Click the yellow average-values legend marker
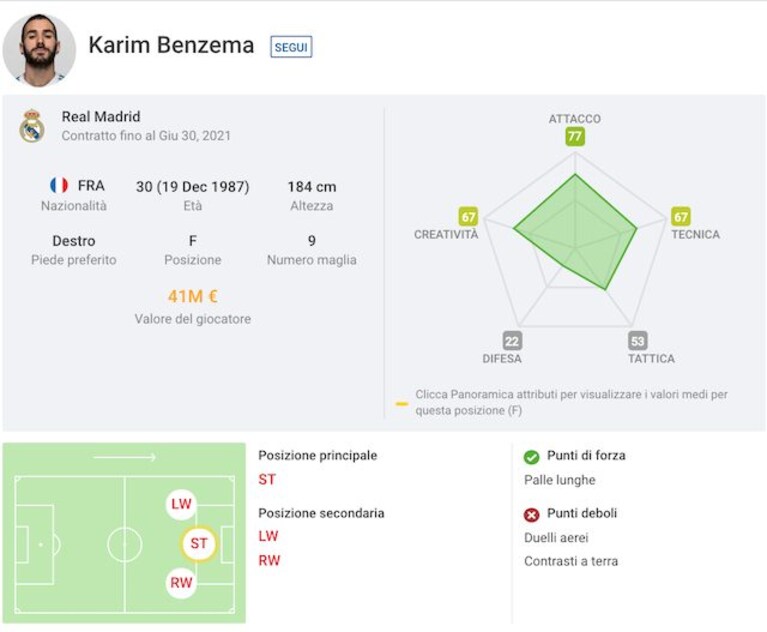 point(402,404)
